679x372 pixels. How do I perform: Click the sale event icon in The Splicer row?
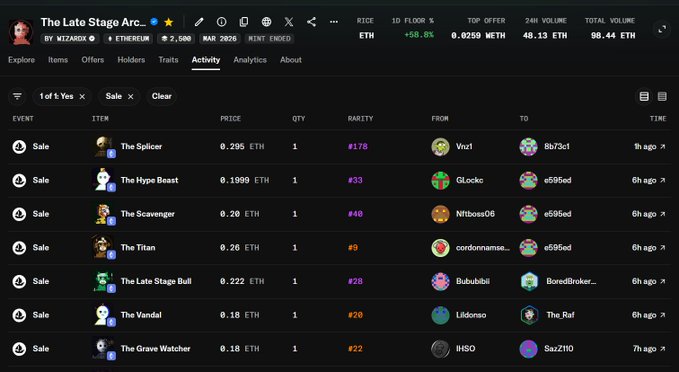click(19, 146)
